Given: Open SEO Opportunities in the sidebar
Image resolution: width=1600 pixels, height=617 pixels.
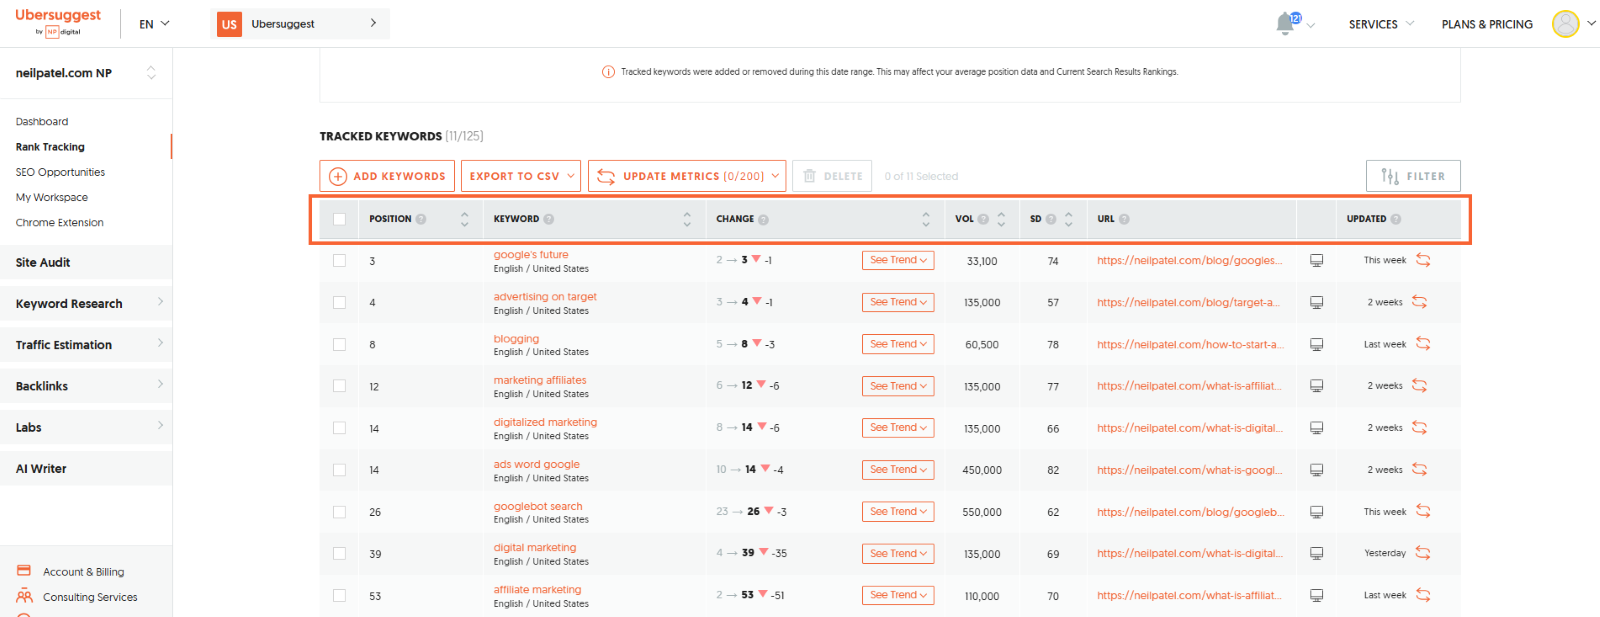Looking at the screenshot, I should [60, 172].
